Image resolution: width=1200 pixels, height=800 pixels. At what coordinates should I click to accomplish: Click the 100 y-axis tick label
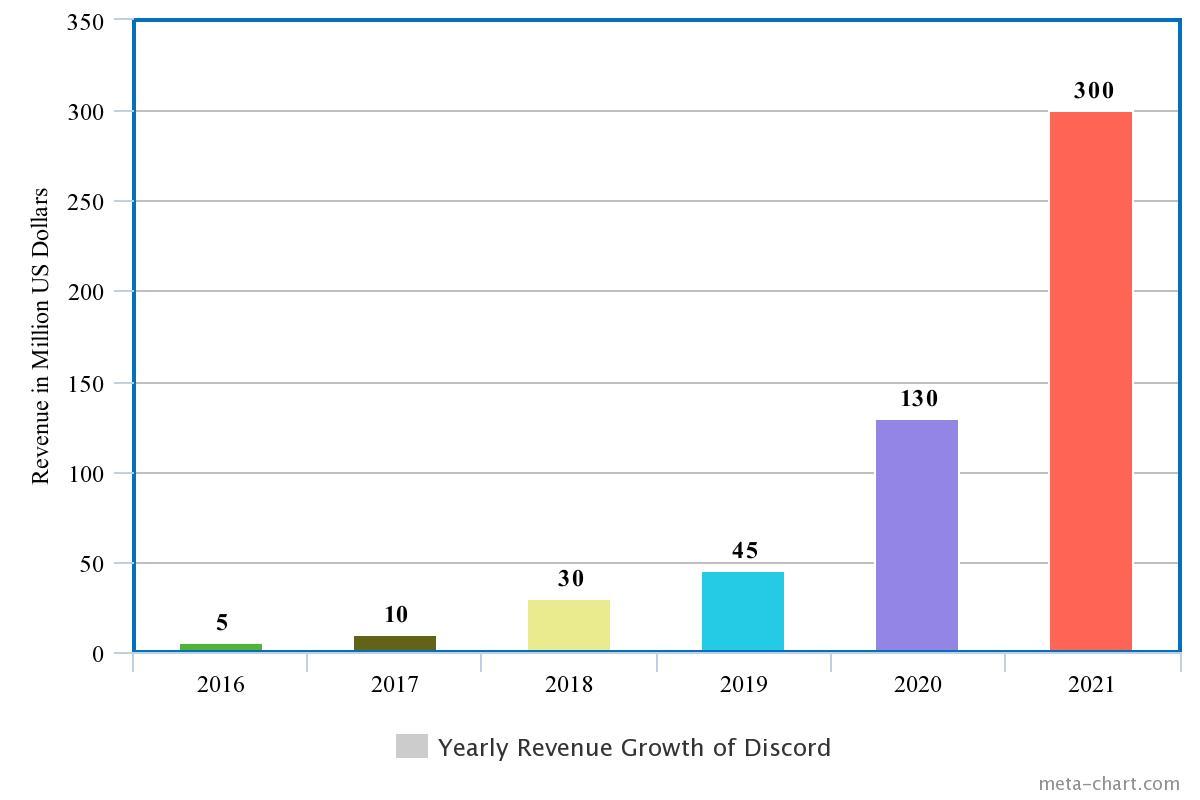[x=85, y=473]
